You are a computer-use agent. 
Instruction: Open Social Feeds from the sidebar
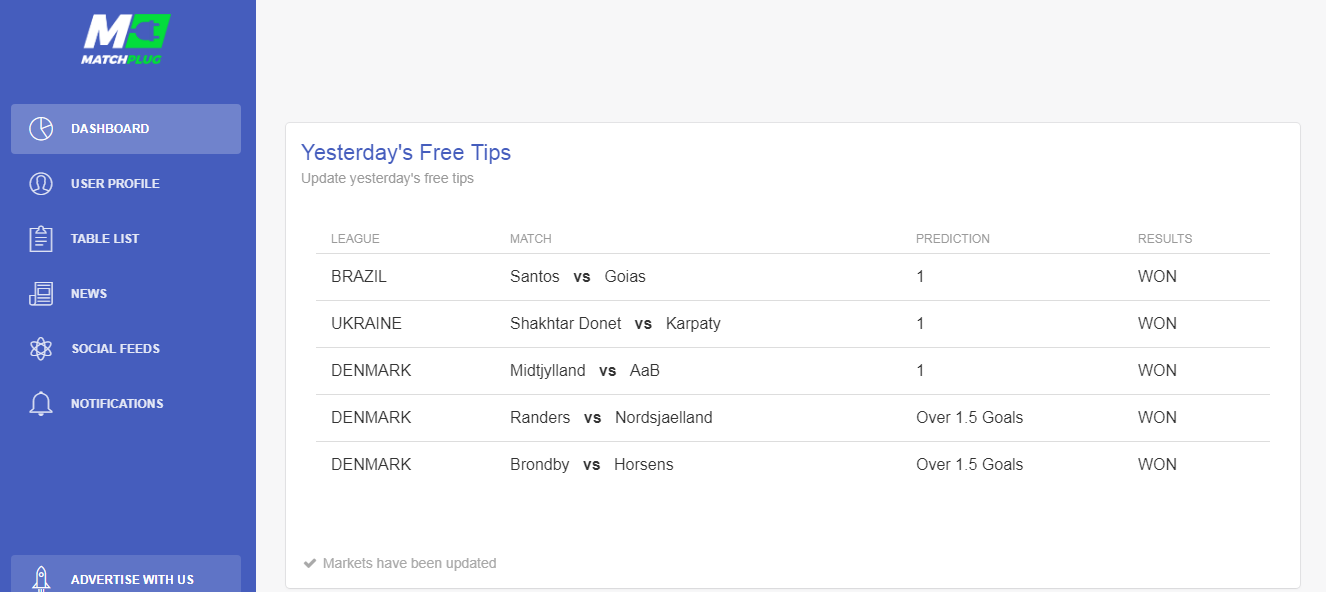(126, 349)
